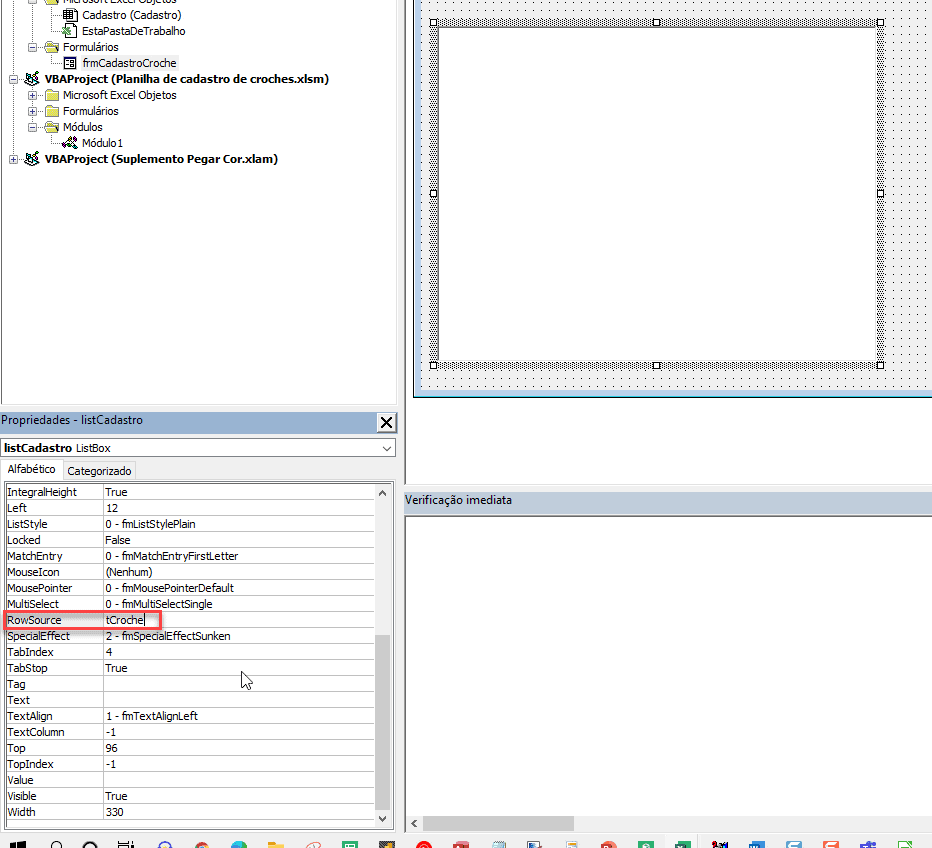Viewport: 932px width, 848px height.
Task: Click the open Módulos folder icon
Action: pos(51,127)
